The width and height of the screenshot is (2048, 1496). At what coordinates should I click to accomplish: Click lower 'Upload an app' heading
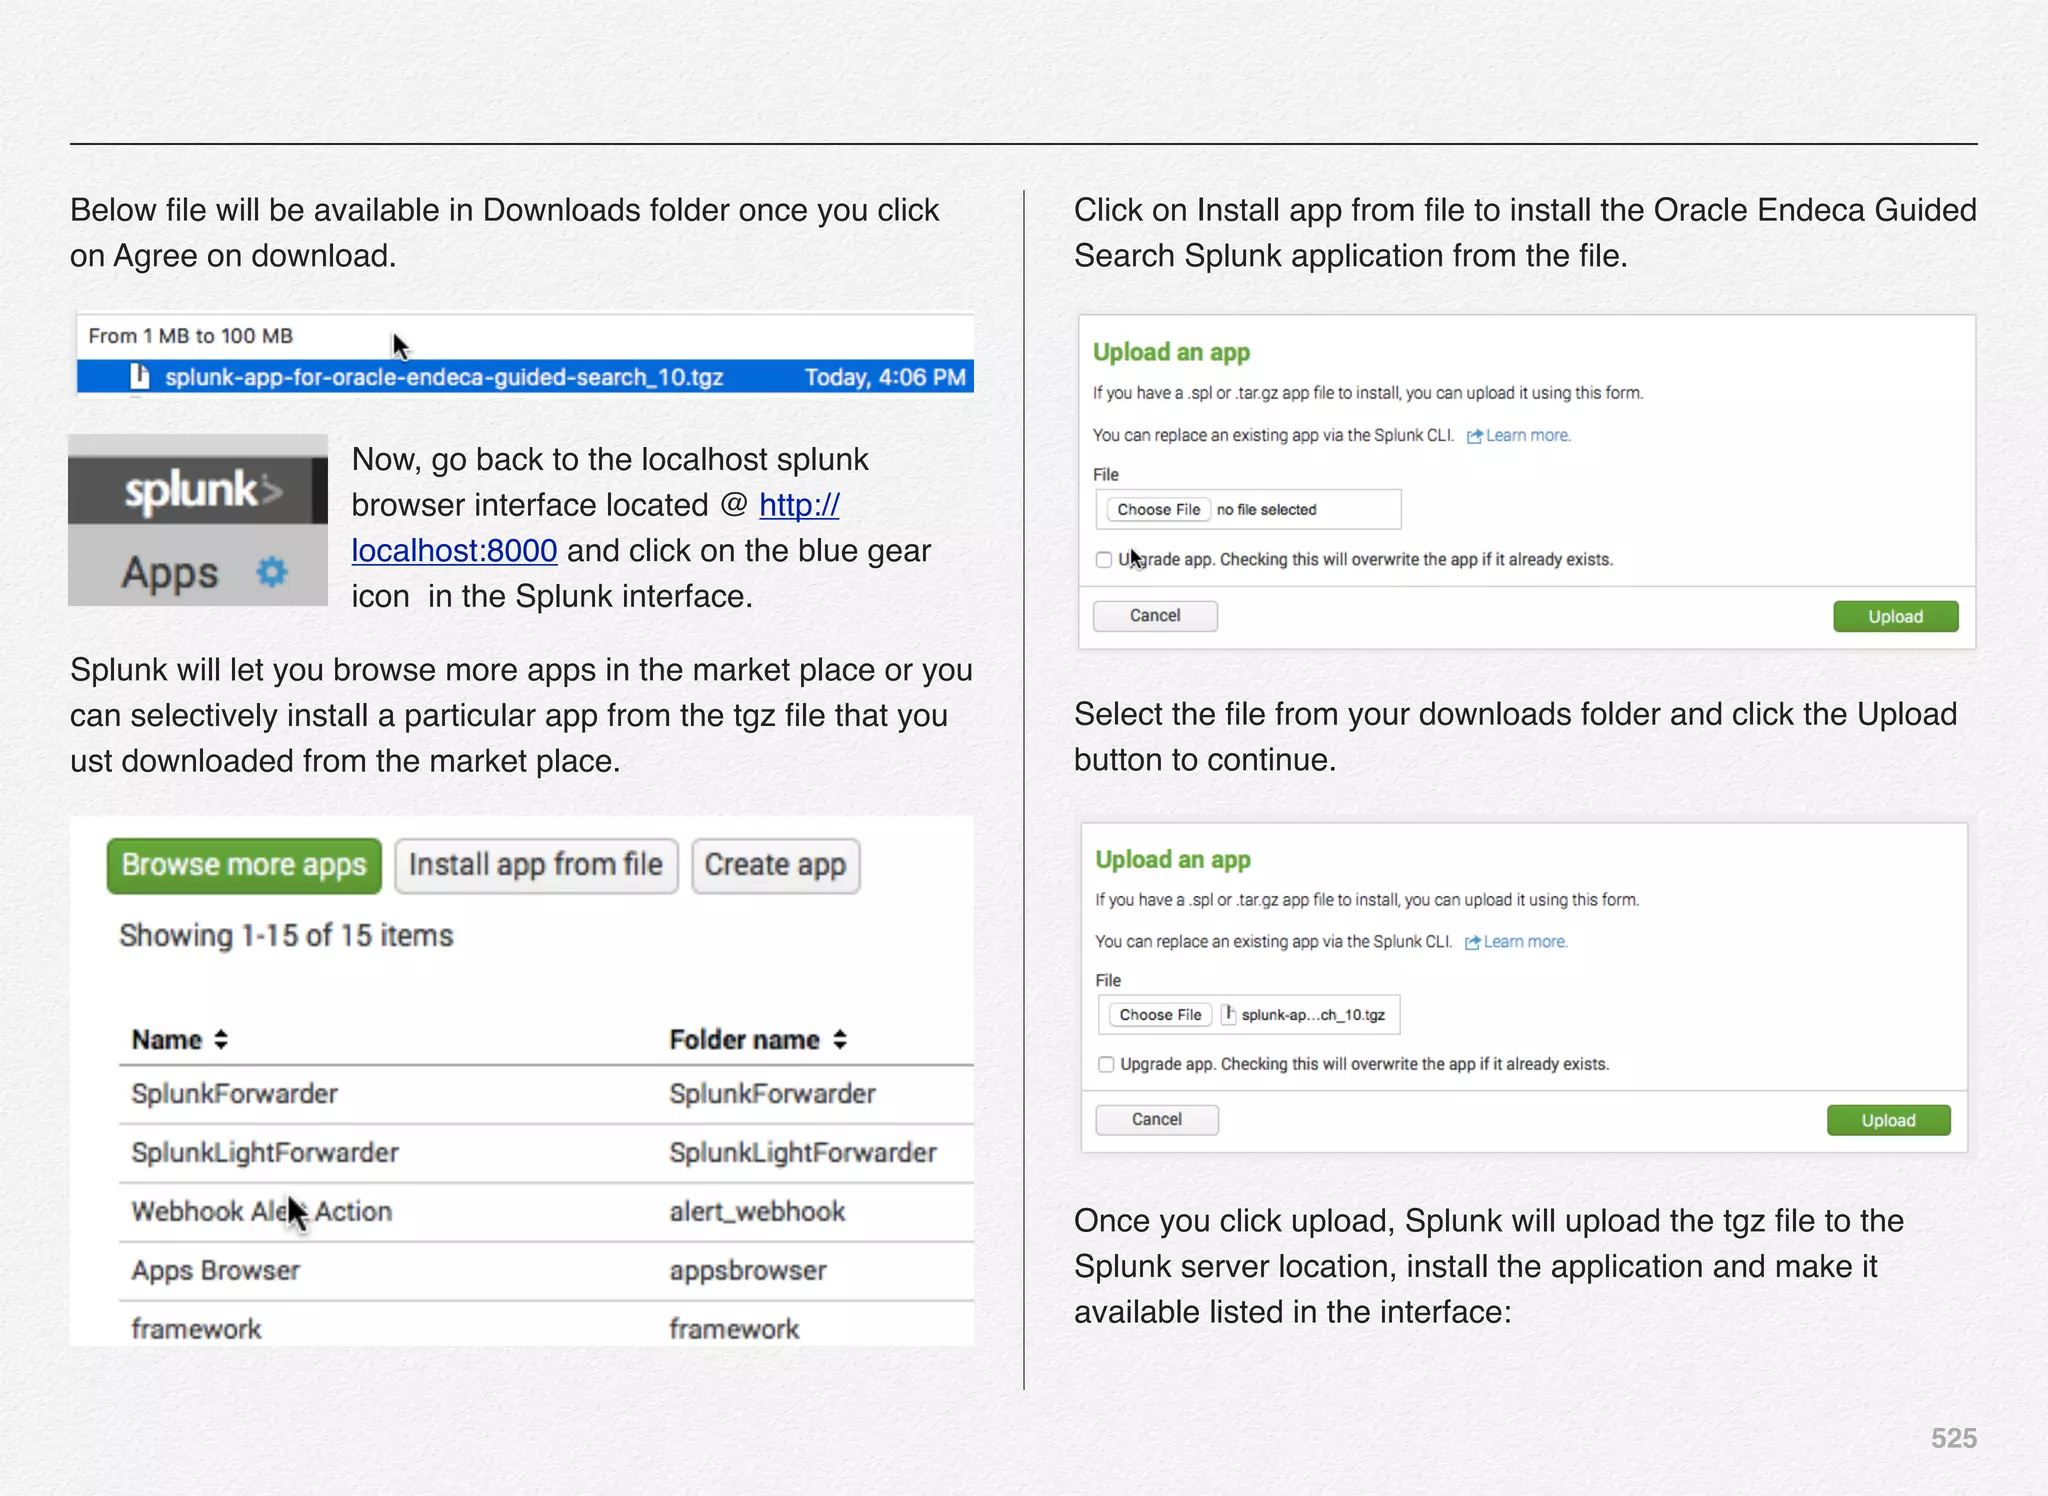click(x=1173, y=860)
